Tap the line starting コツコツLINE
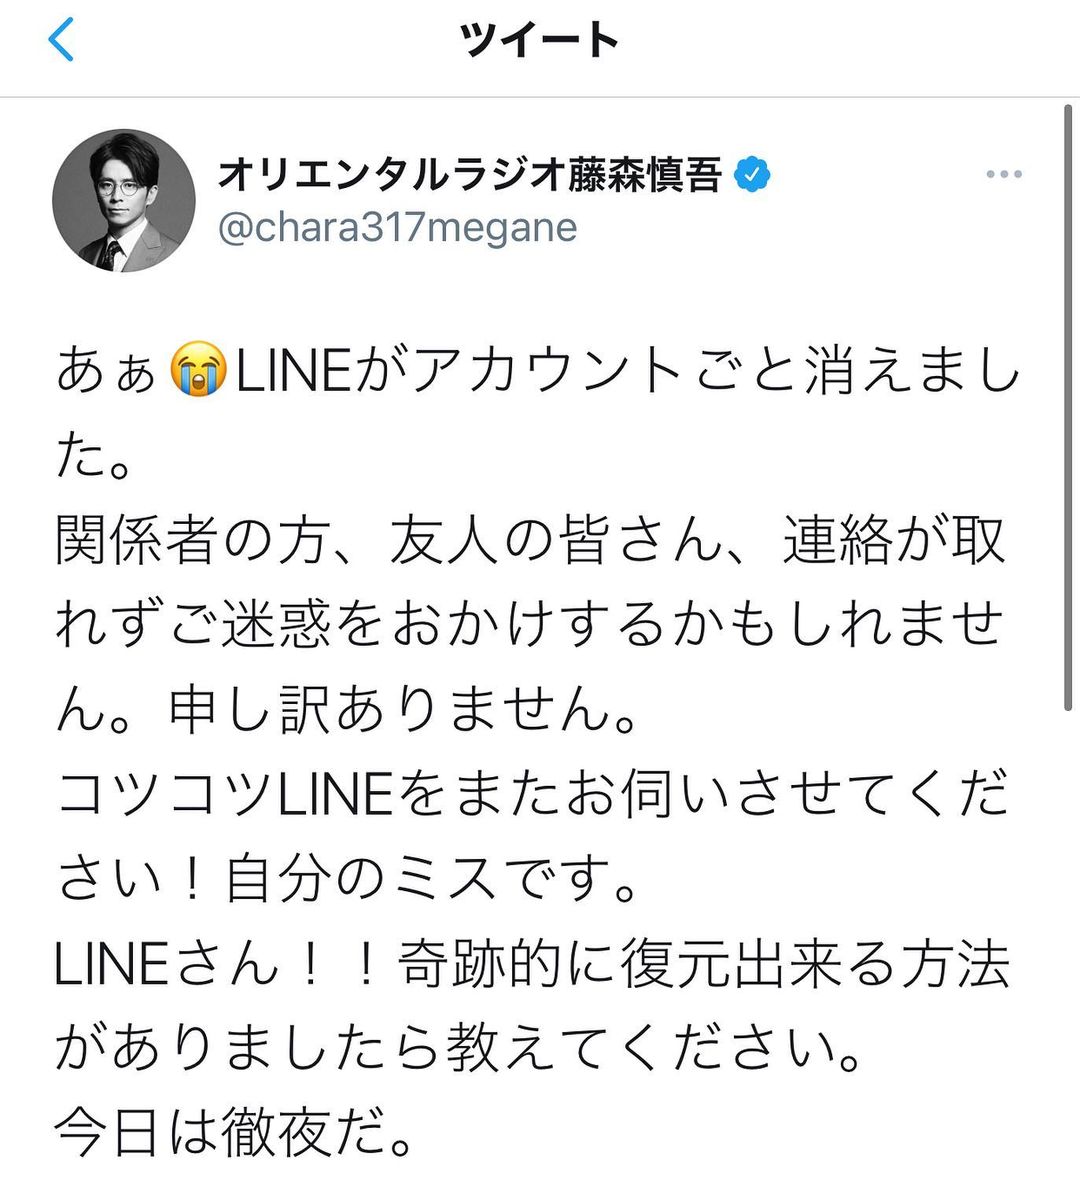 (530, 795)
